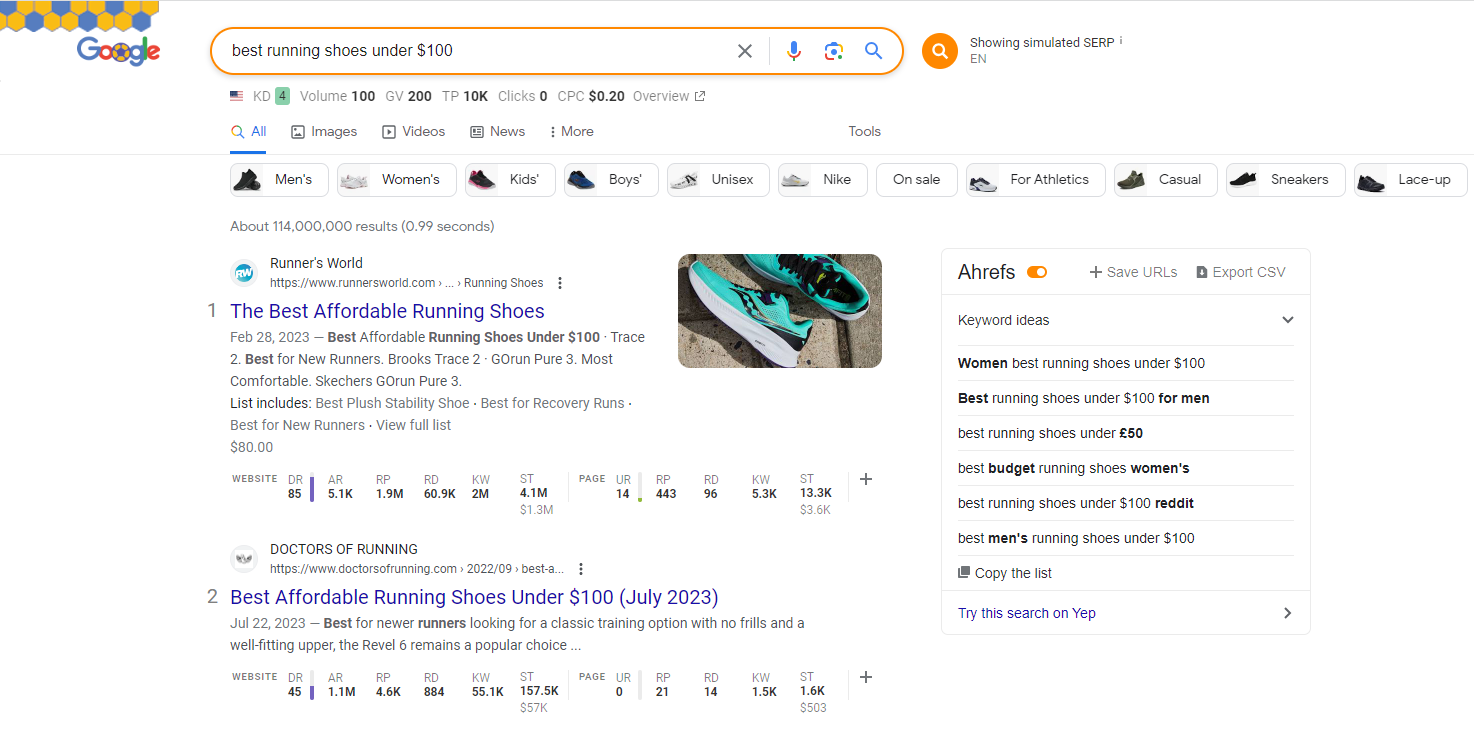Click the Google logo
This screenshot has height=736, width=1474.
[x=118, y=51]
